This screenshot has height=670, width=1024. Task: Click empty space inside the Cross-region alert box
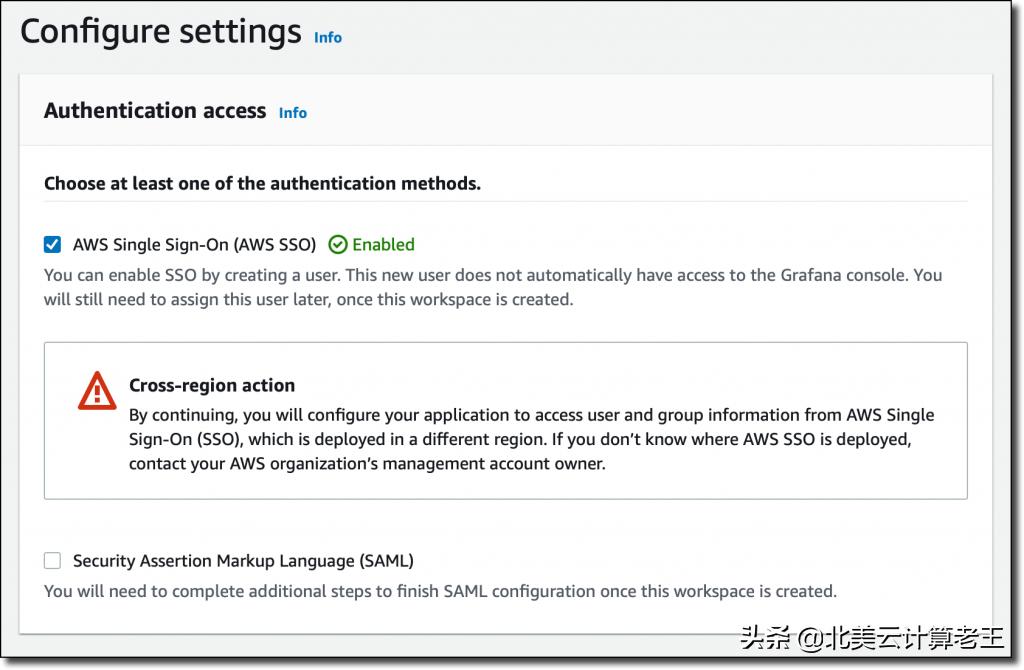click(x=800, y=480)
